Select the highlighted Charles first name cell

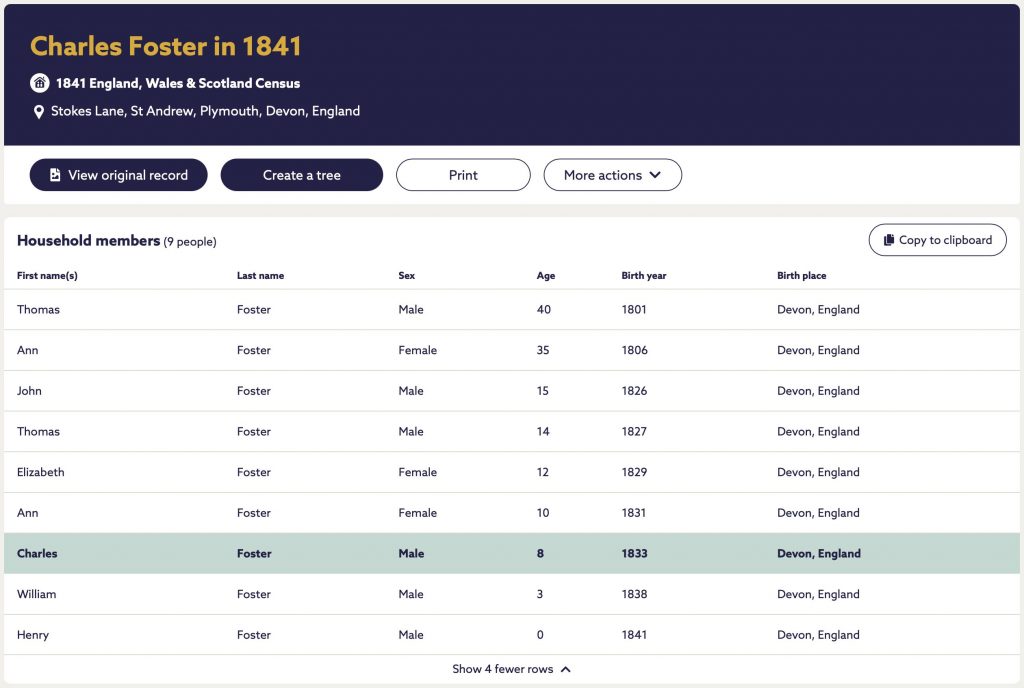[37, 554]
